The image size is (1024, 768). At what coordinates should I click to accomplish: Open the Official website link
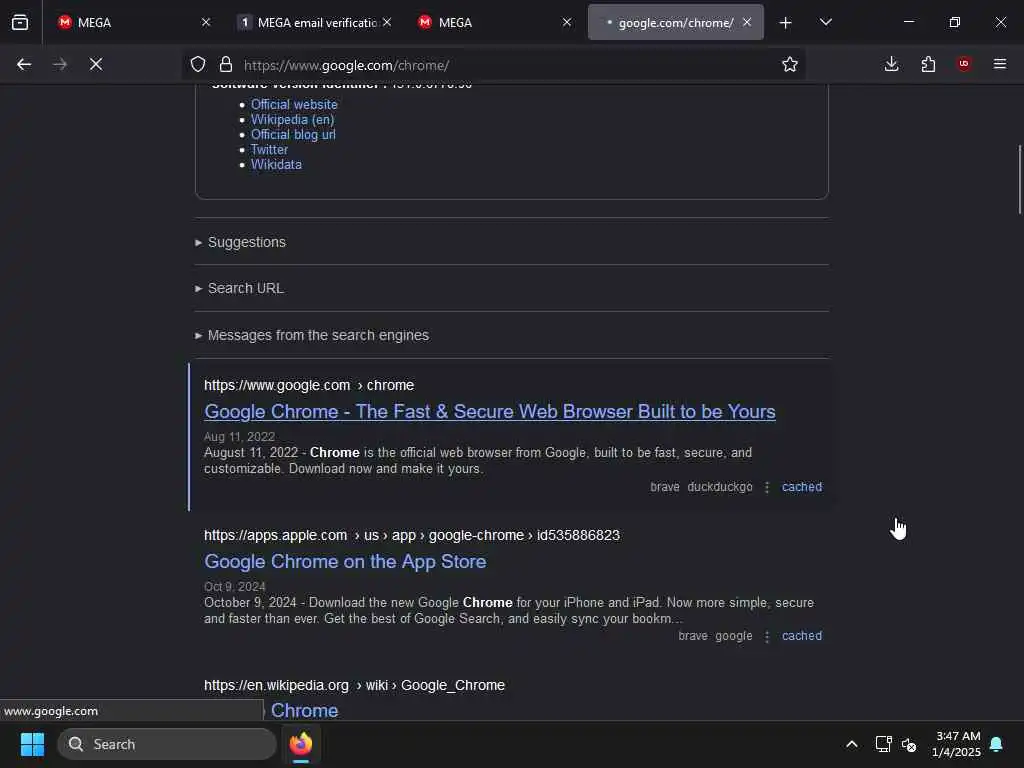(x=294, y=104)
